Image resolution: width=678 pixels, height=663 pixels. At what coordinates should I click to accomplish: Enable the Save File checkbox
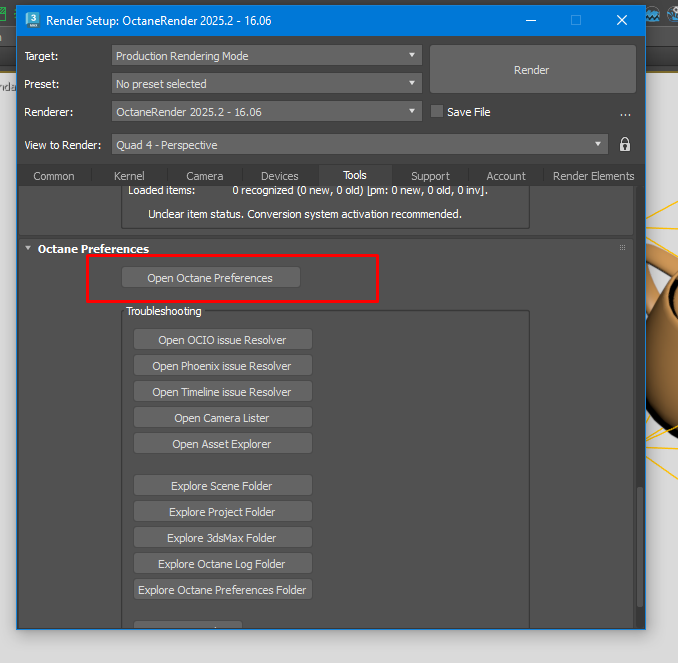point(437,112)
